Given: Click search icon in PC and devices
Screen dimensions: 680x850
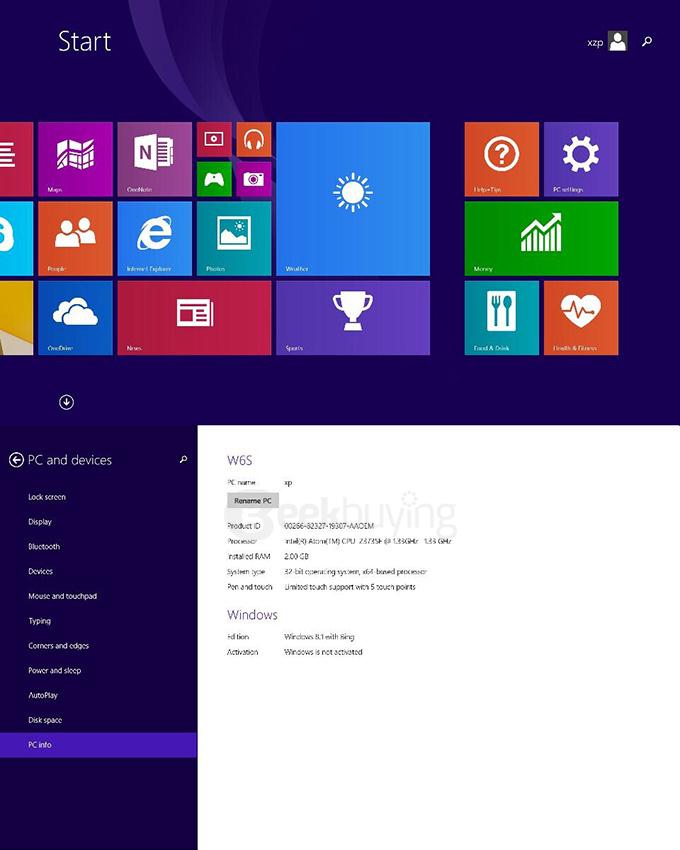Looking at the screenshot, I should click(x=183, y=460).
